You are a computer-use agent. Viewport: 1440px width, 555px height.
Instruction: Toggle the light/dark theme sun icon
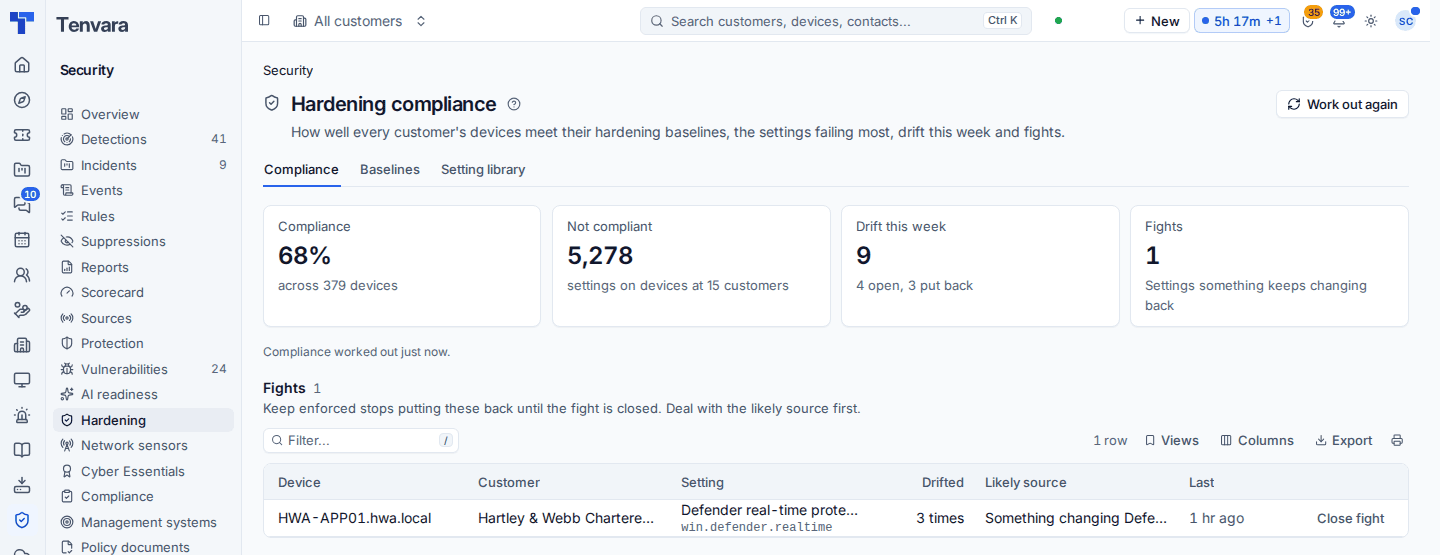(x=1371, y=21)
